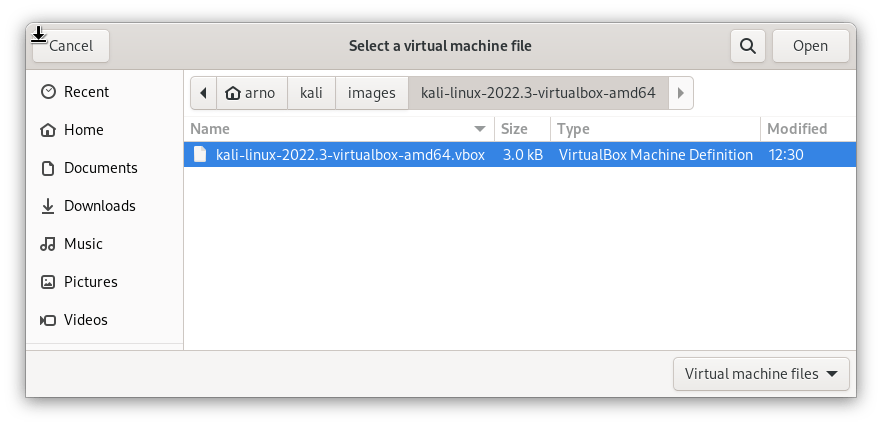
Task: Navigate to the kali breadcrumb folder
Action: pyautogui.click(x=311, y=93)
